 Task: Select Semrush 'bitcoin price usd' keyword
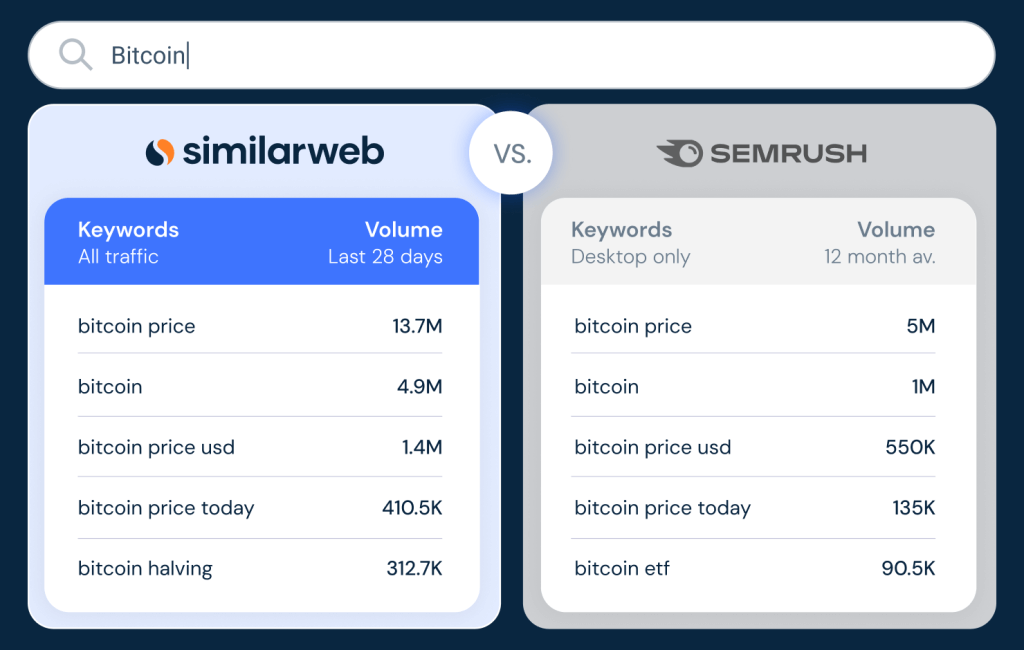652,447
